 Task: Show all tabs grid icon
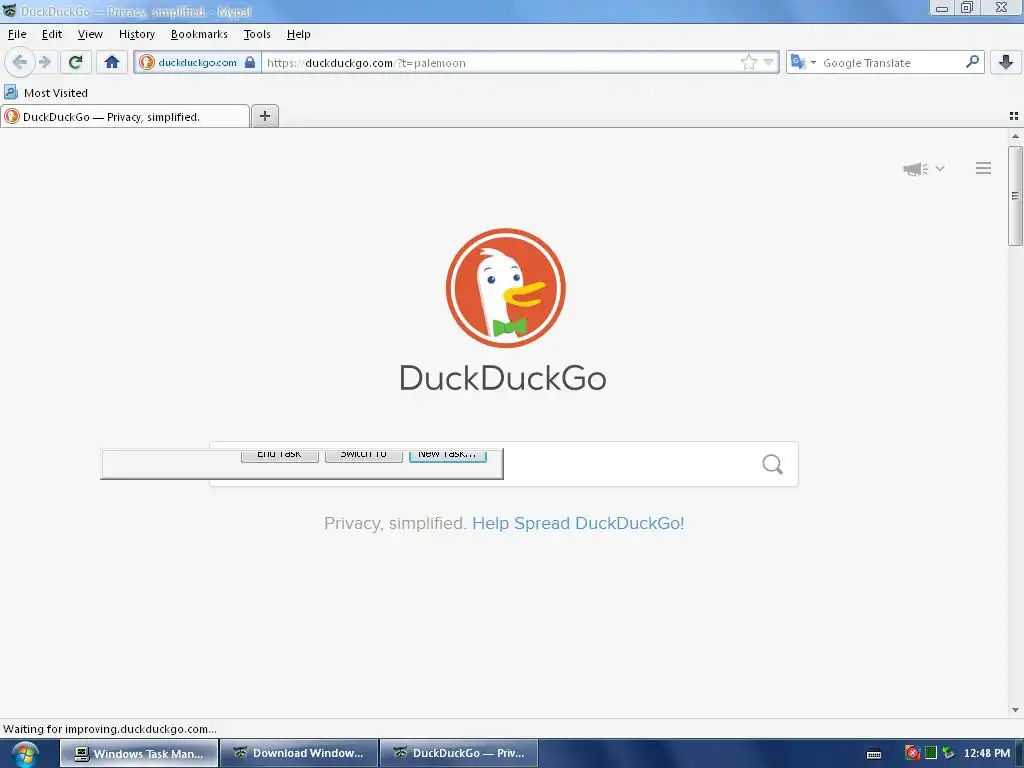tap(1014, 116)
